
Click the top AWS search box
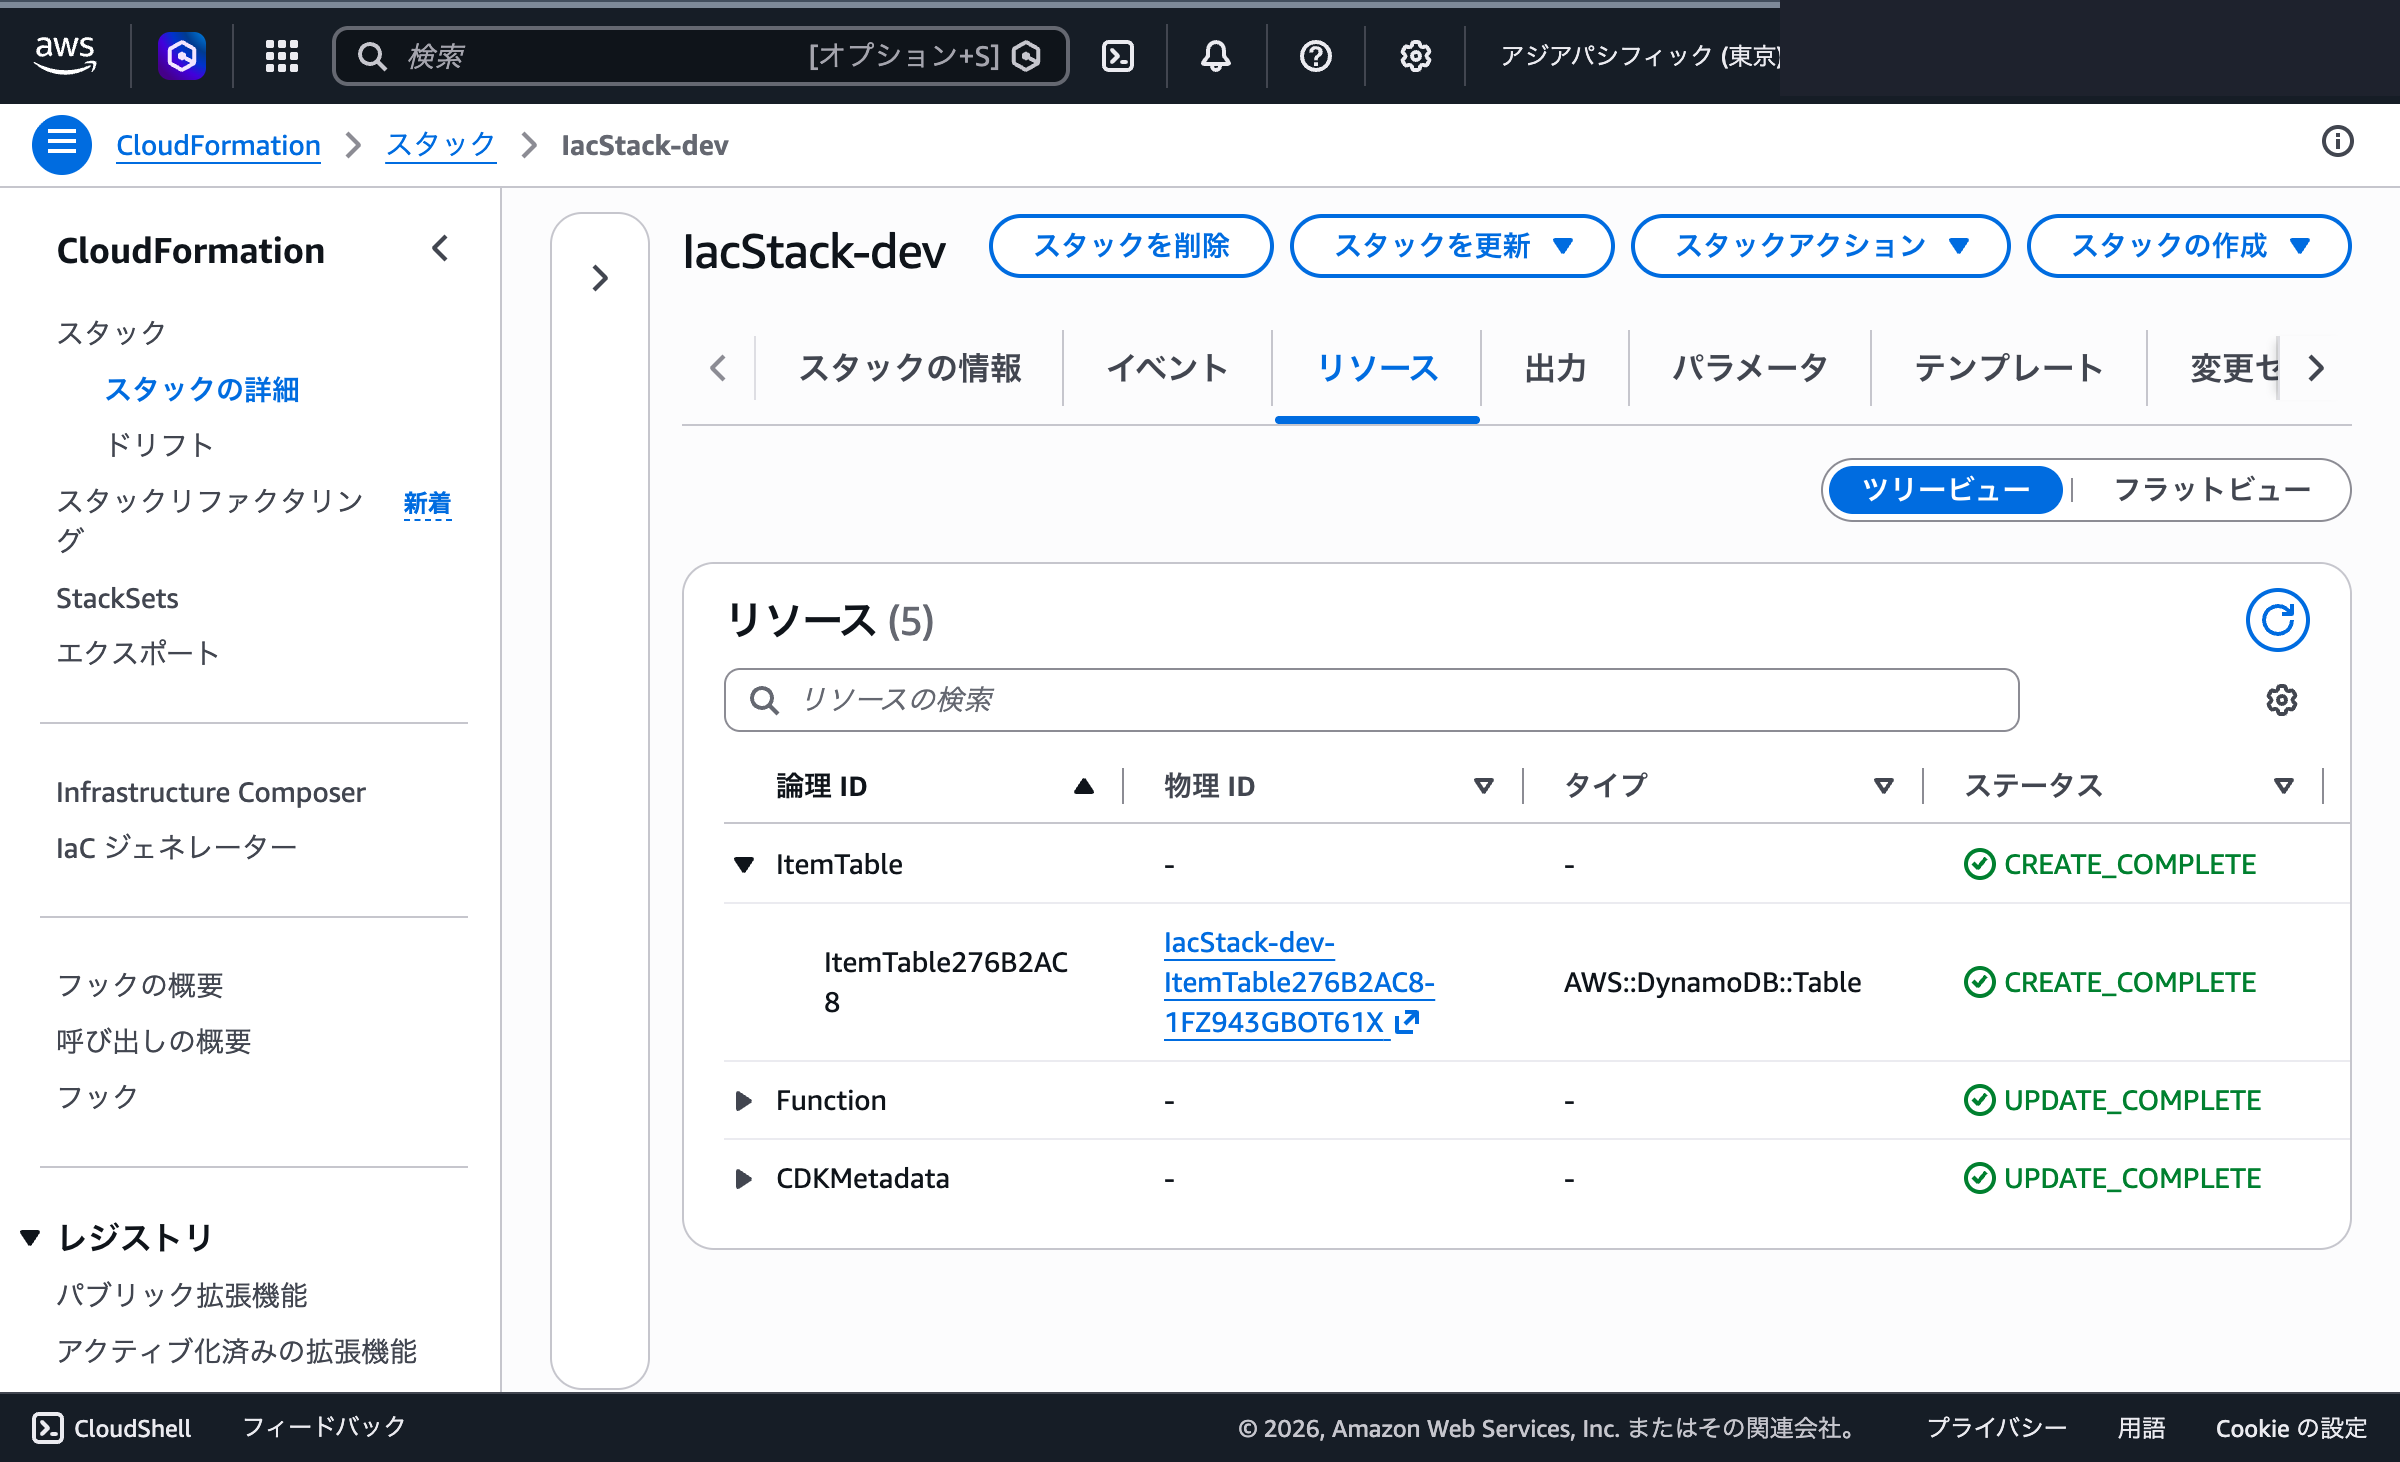pyautogui.click(x=700, y=56)
